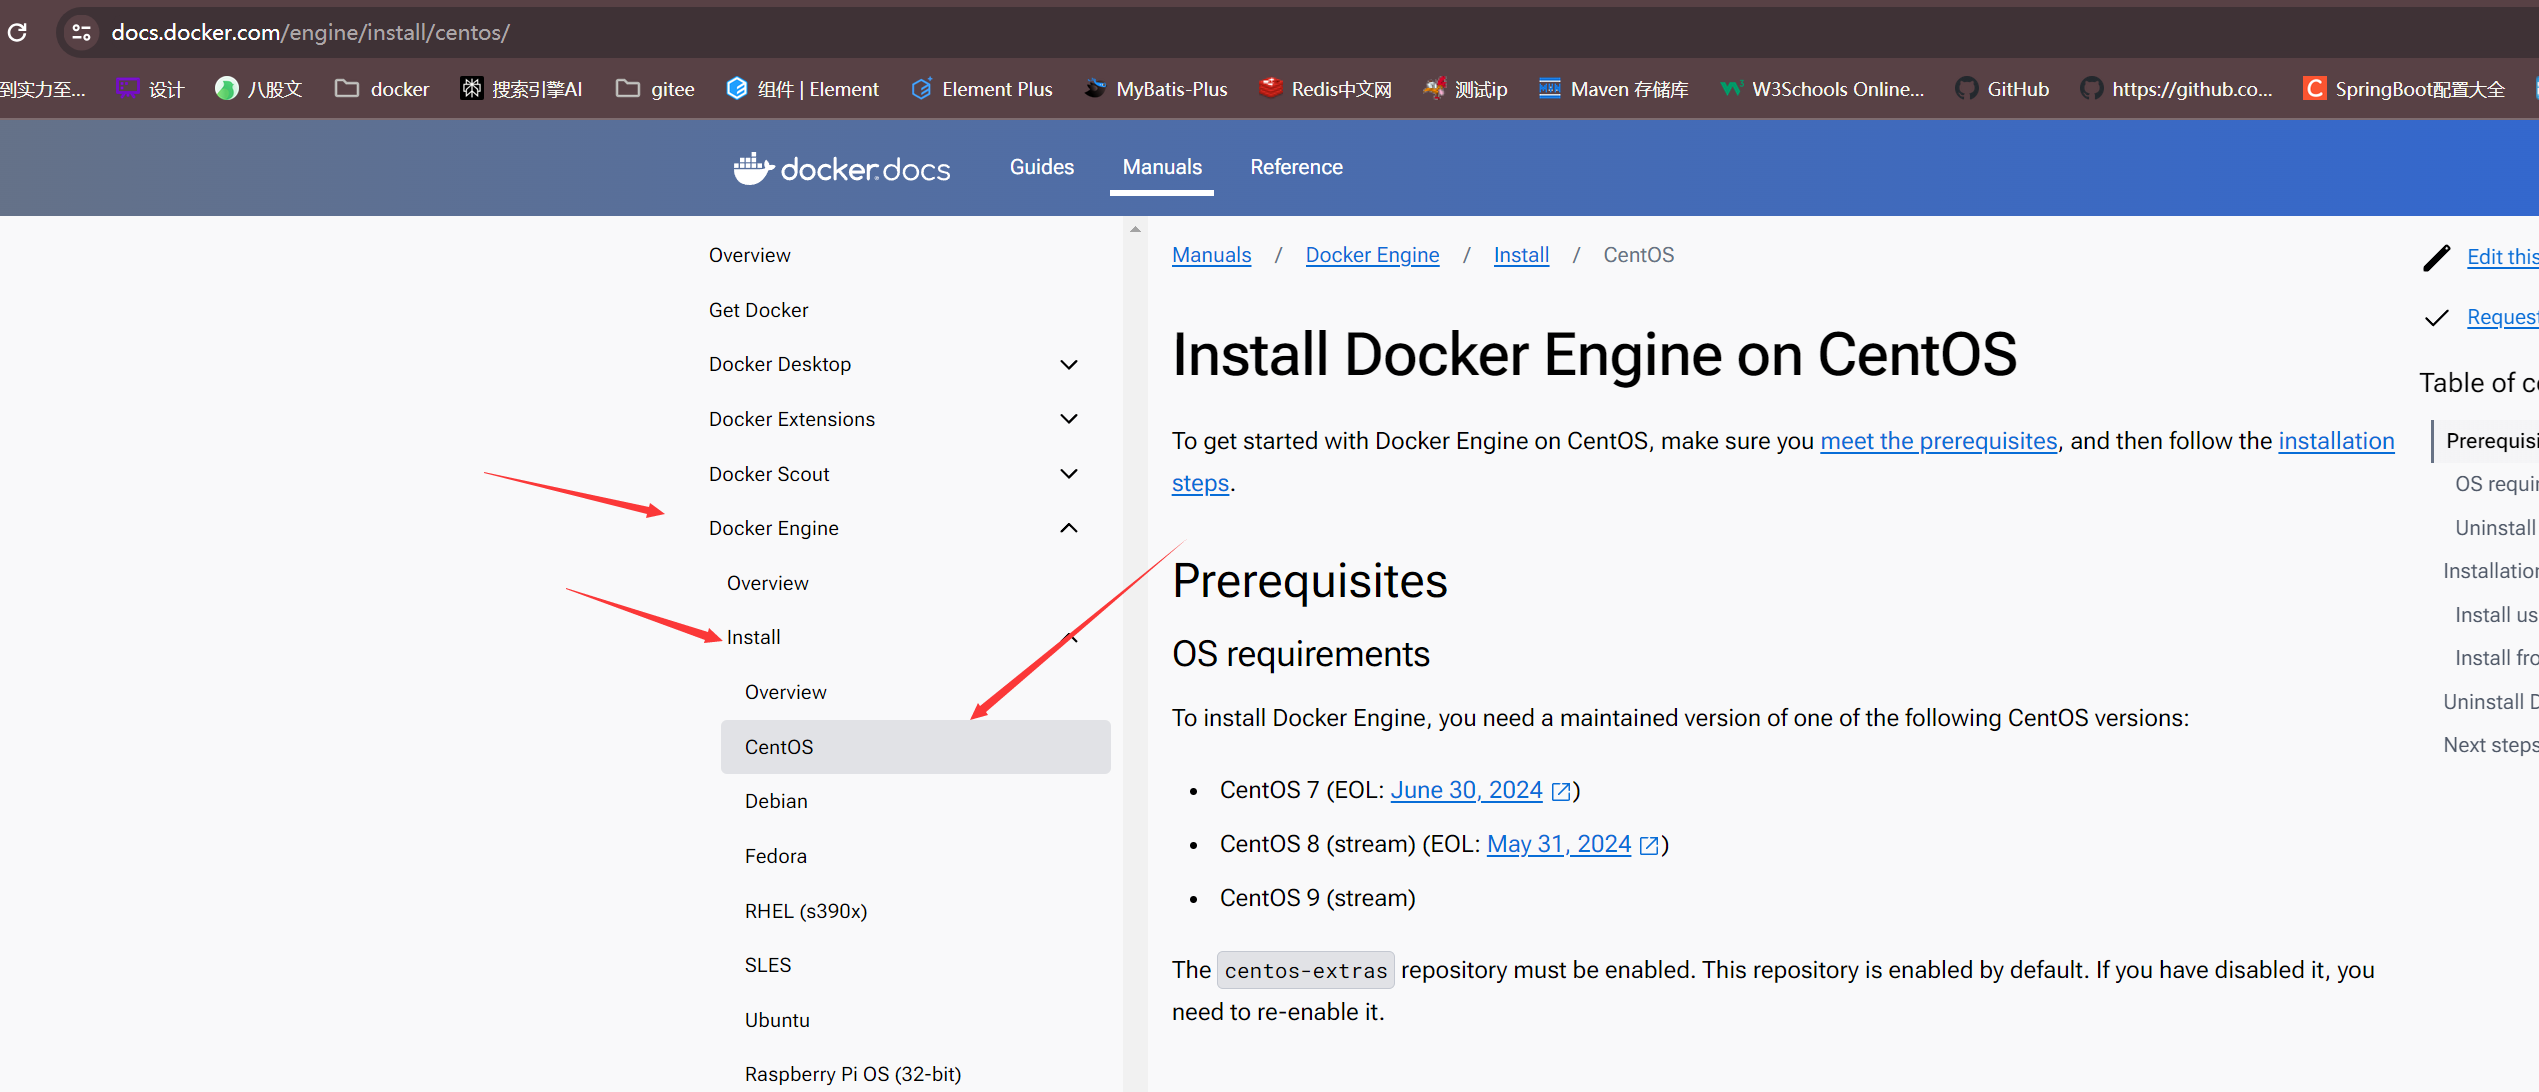Follow the installation steps link
2539x1092 pixels.
coord(2336,441)
